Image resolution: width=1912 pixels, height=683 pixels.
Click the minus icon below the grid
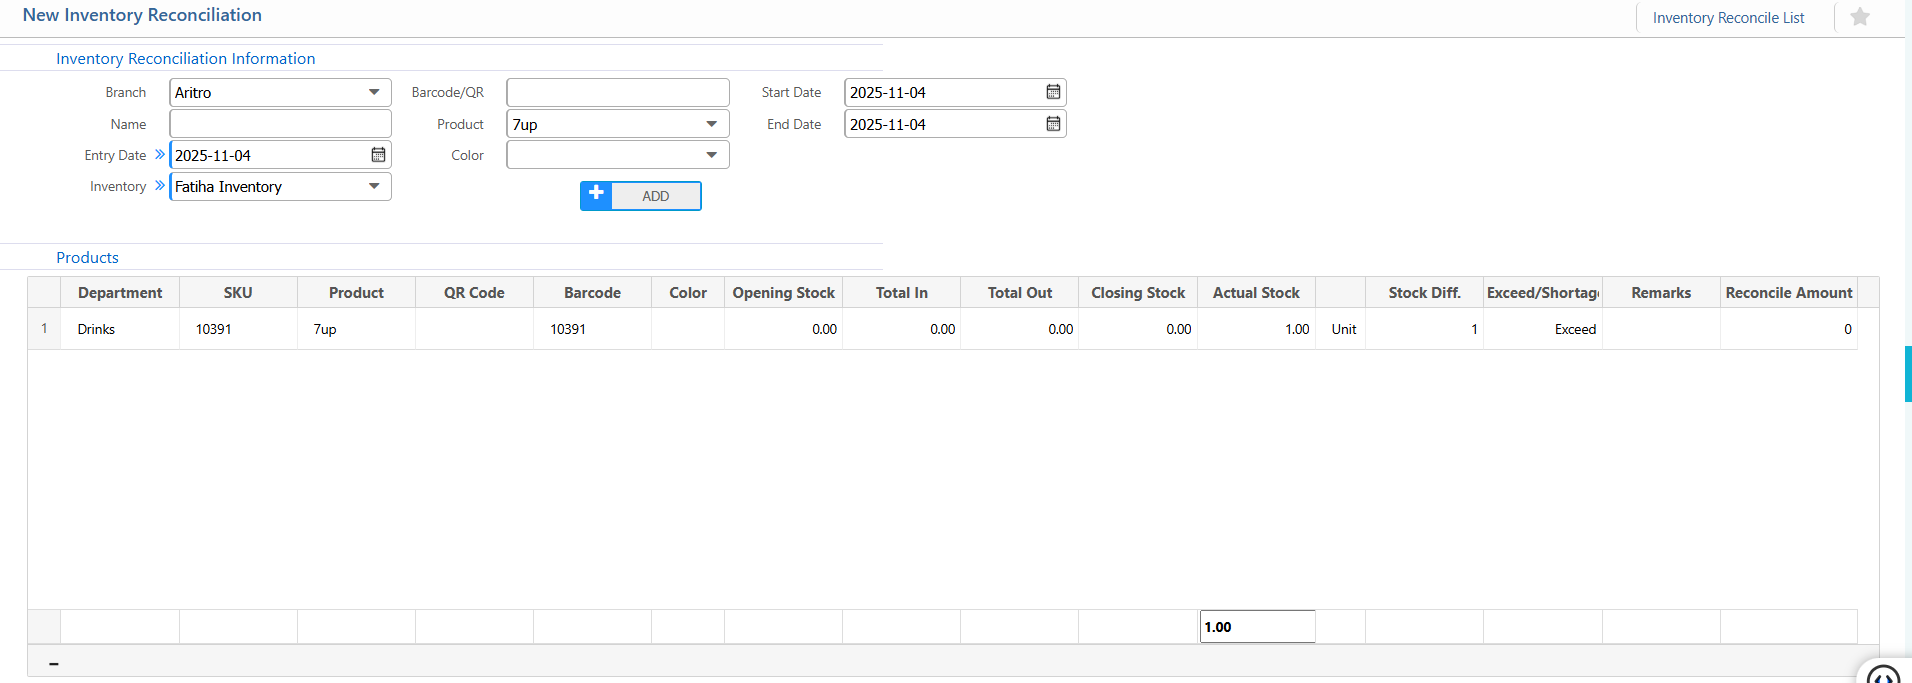point(54,664)
